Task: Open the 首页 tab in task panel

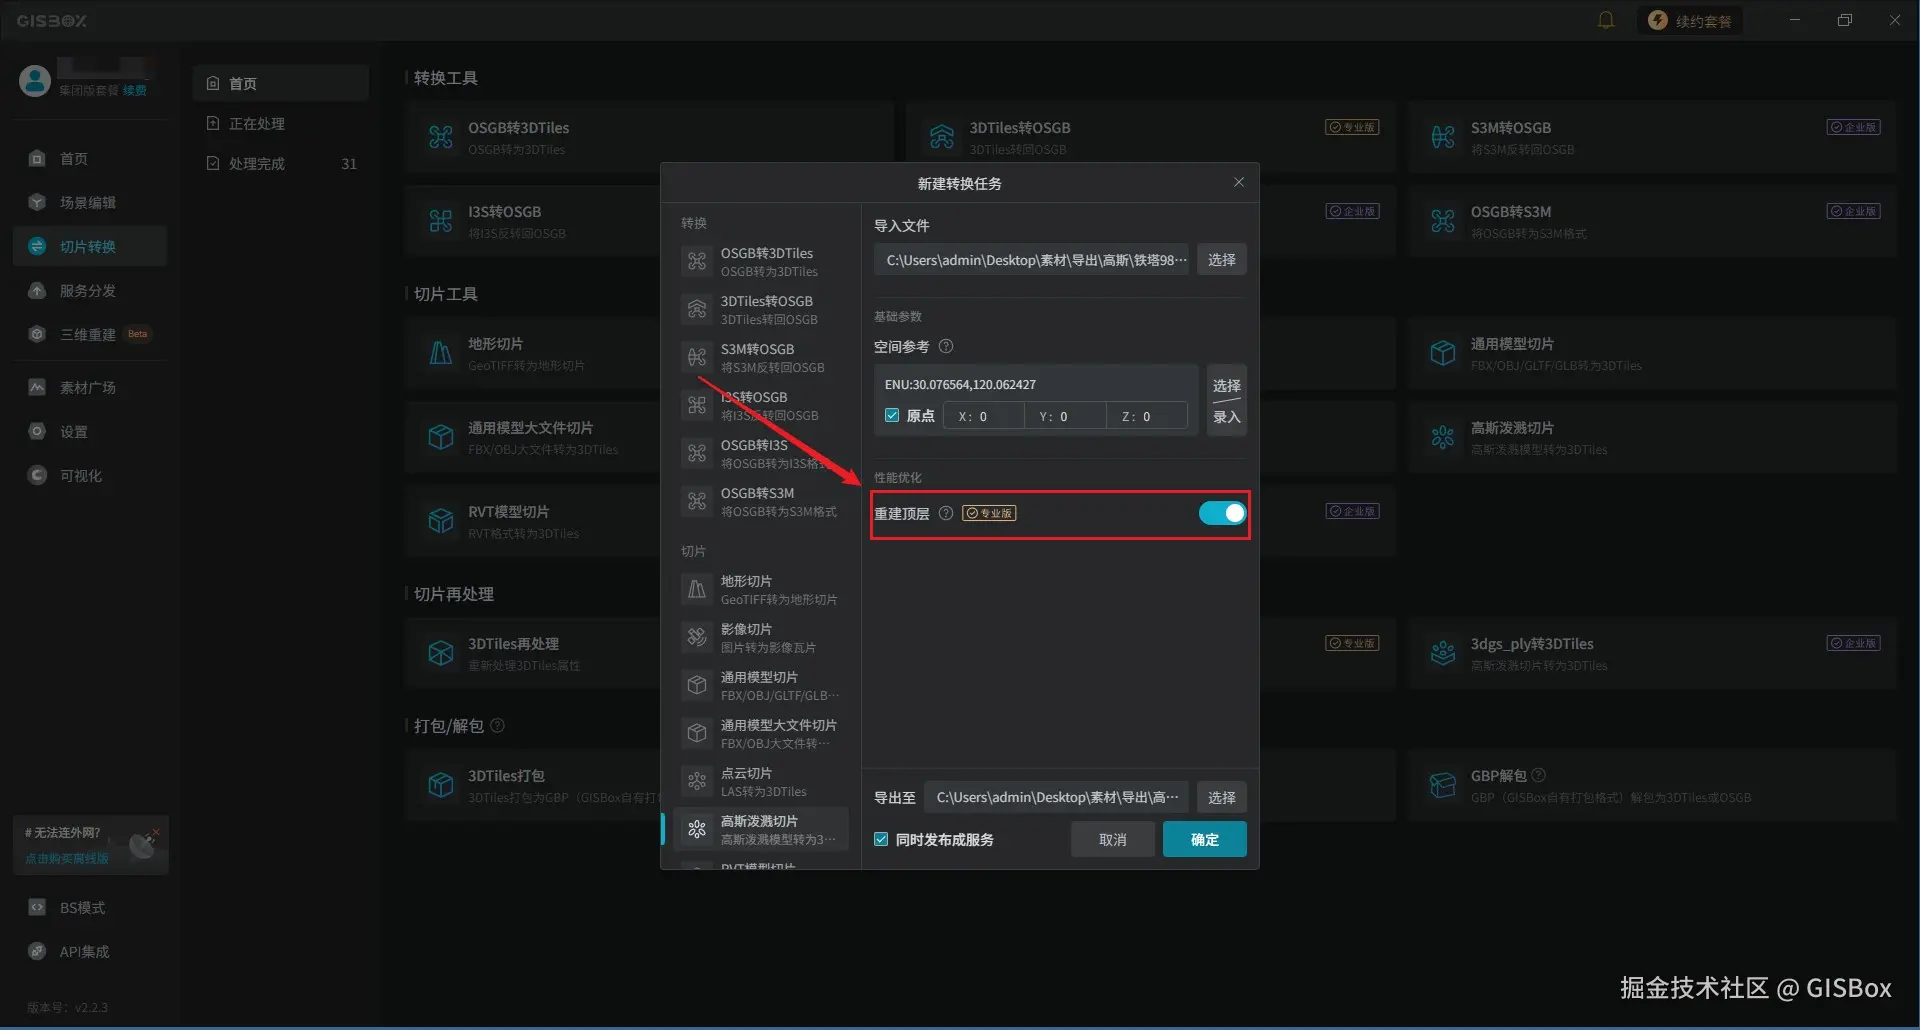Action: click(x=281, y=83)
